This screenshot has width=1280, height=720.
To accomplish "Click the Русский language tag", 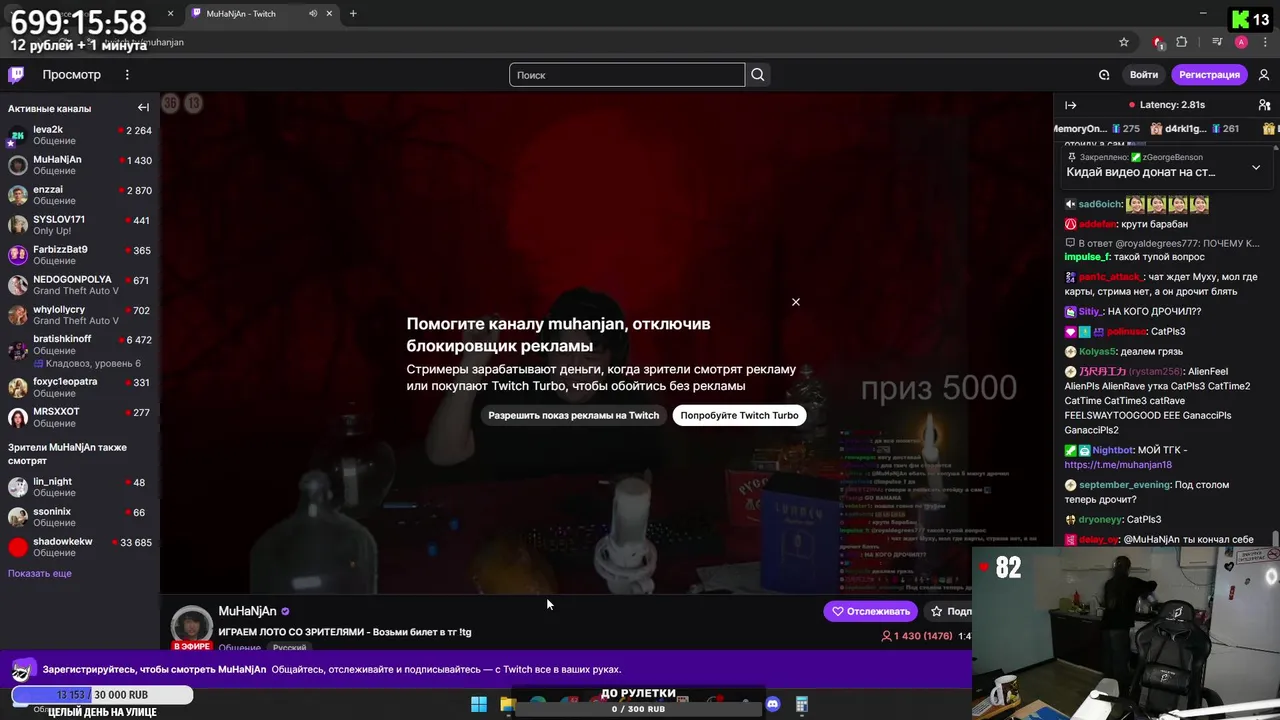I will [x=290, y=648].
